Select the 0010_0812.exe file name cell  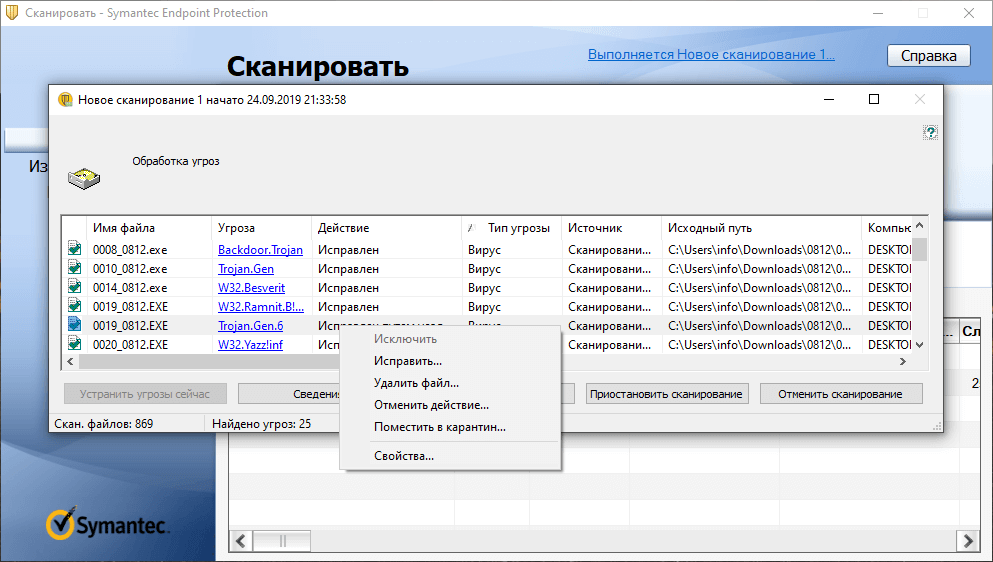click(130, 269)
